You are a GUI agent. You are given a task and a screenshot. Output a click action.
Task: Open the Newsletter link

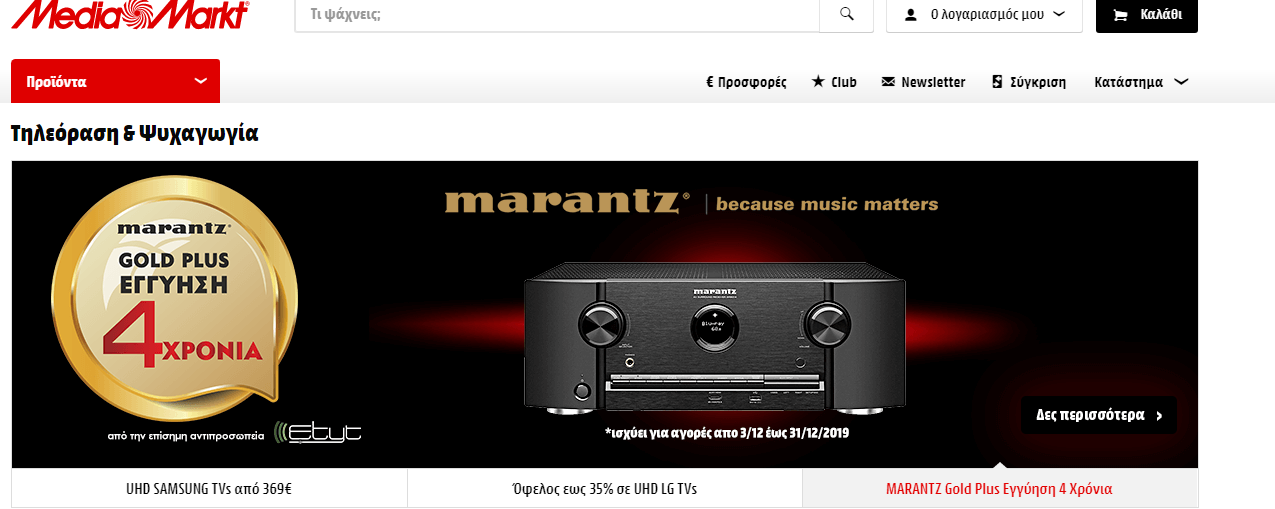tap(933, 82)
